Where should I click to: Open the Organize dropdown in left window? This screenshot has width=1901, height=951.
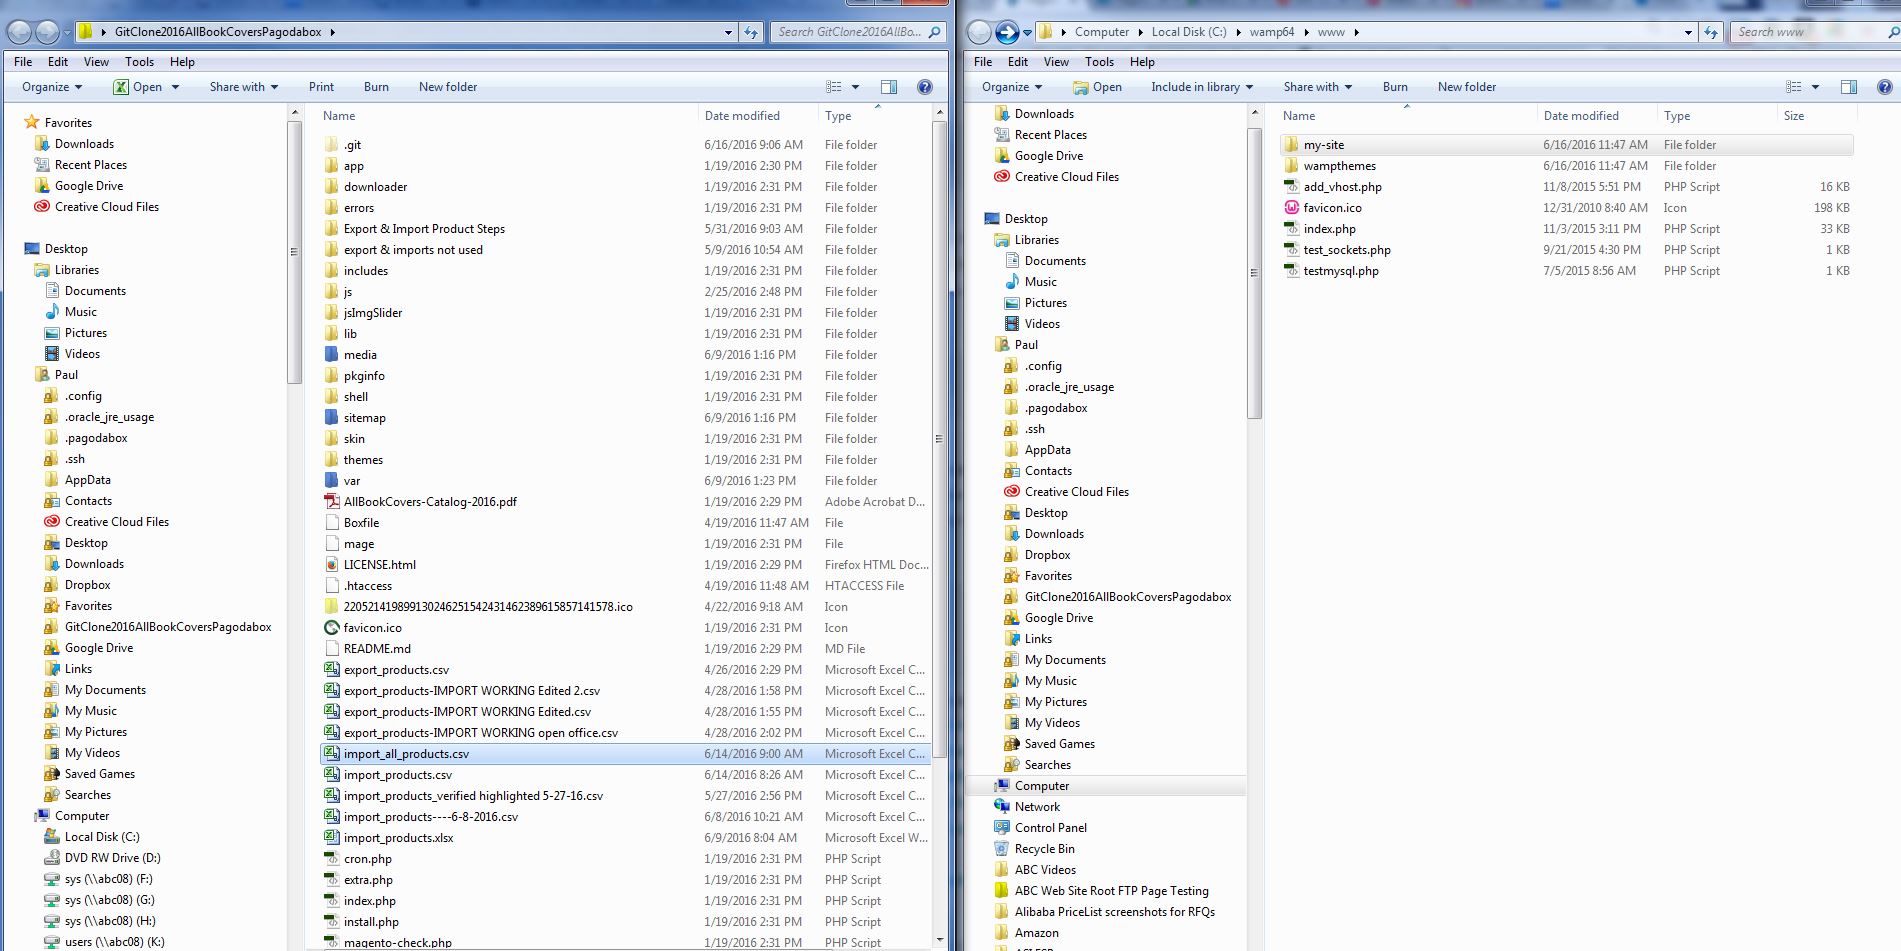52,87
